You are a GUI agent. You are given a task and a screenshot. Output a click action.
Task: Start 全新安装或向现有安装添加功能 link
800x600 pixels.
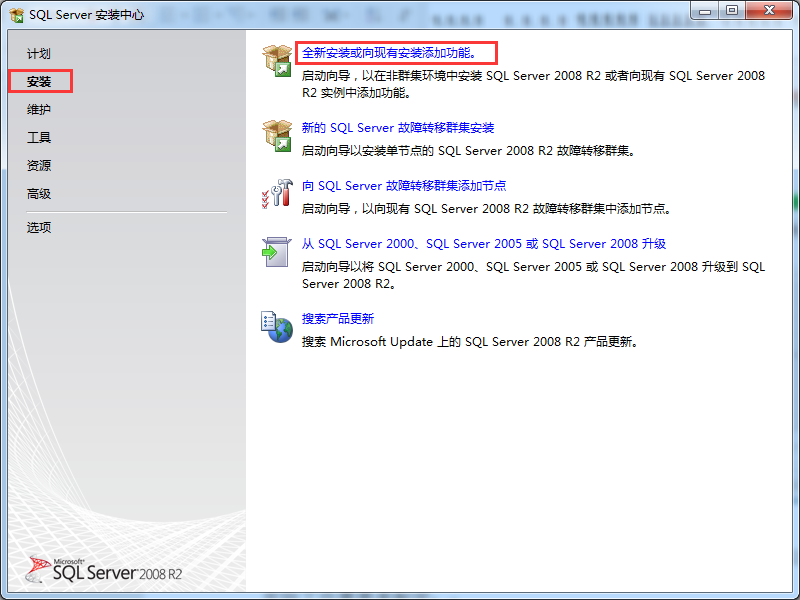coord(389,53)
